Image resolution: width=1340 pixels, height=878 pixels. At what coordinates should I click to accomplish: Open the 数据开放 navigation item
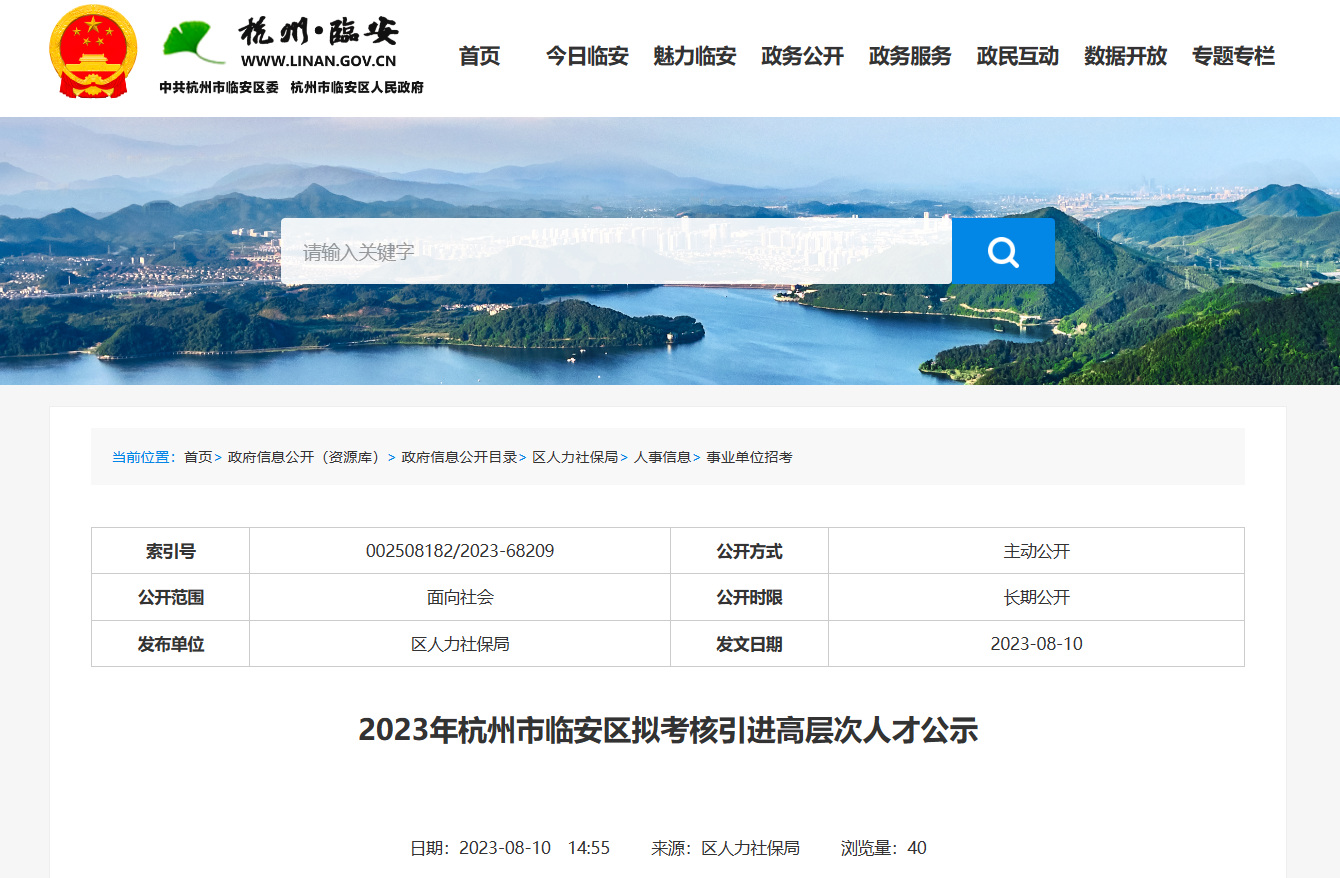[1126, 57]
